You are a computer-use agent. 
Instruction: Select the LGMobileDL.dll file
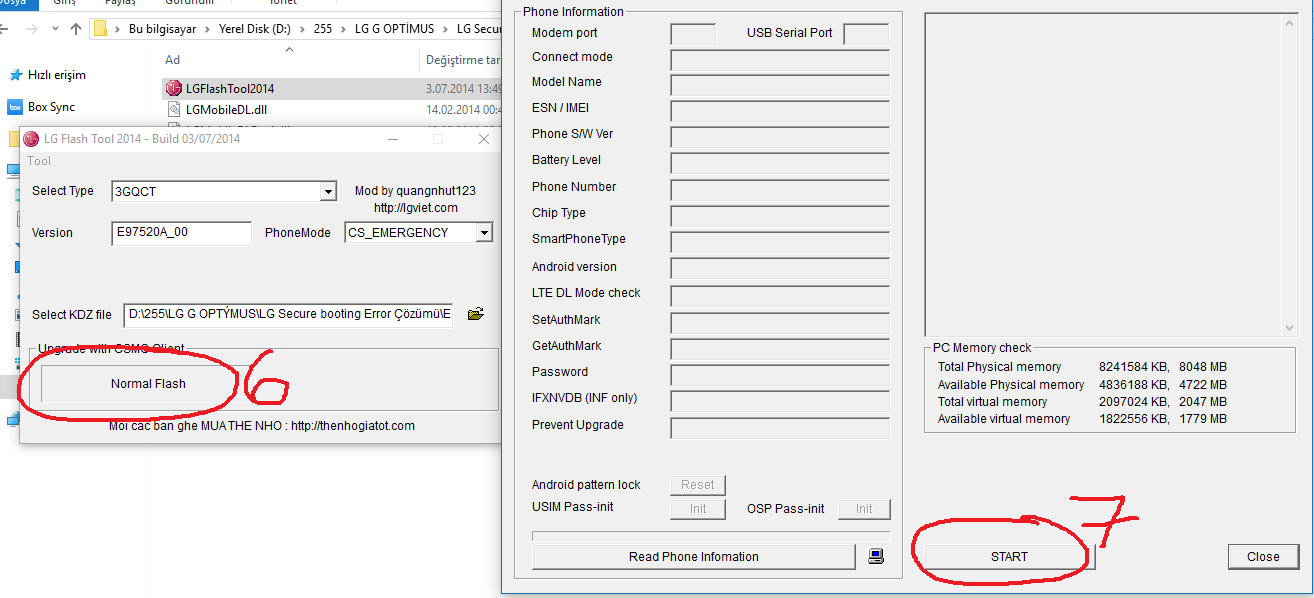tap(226, 110)
